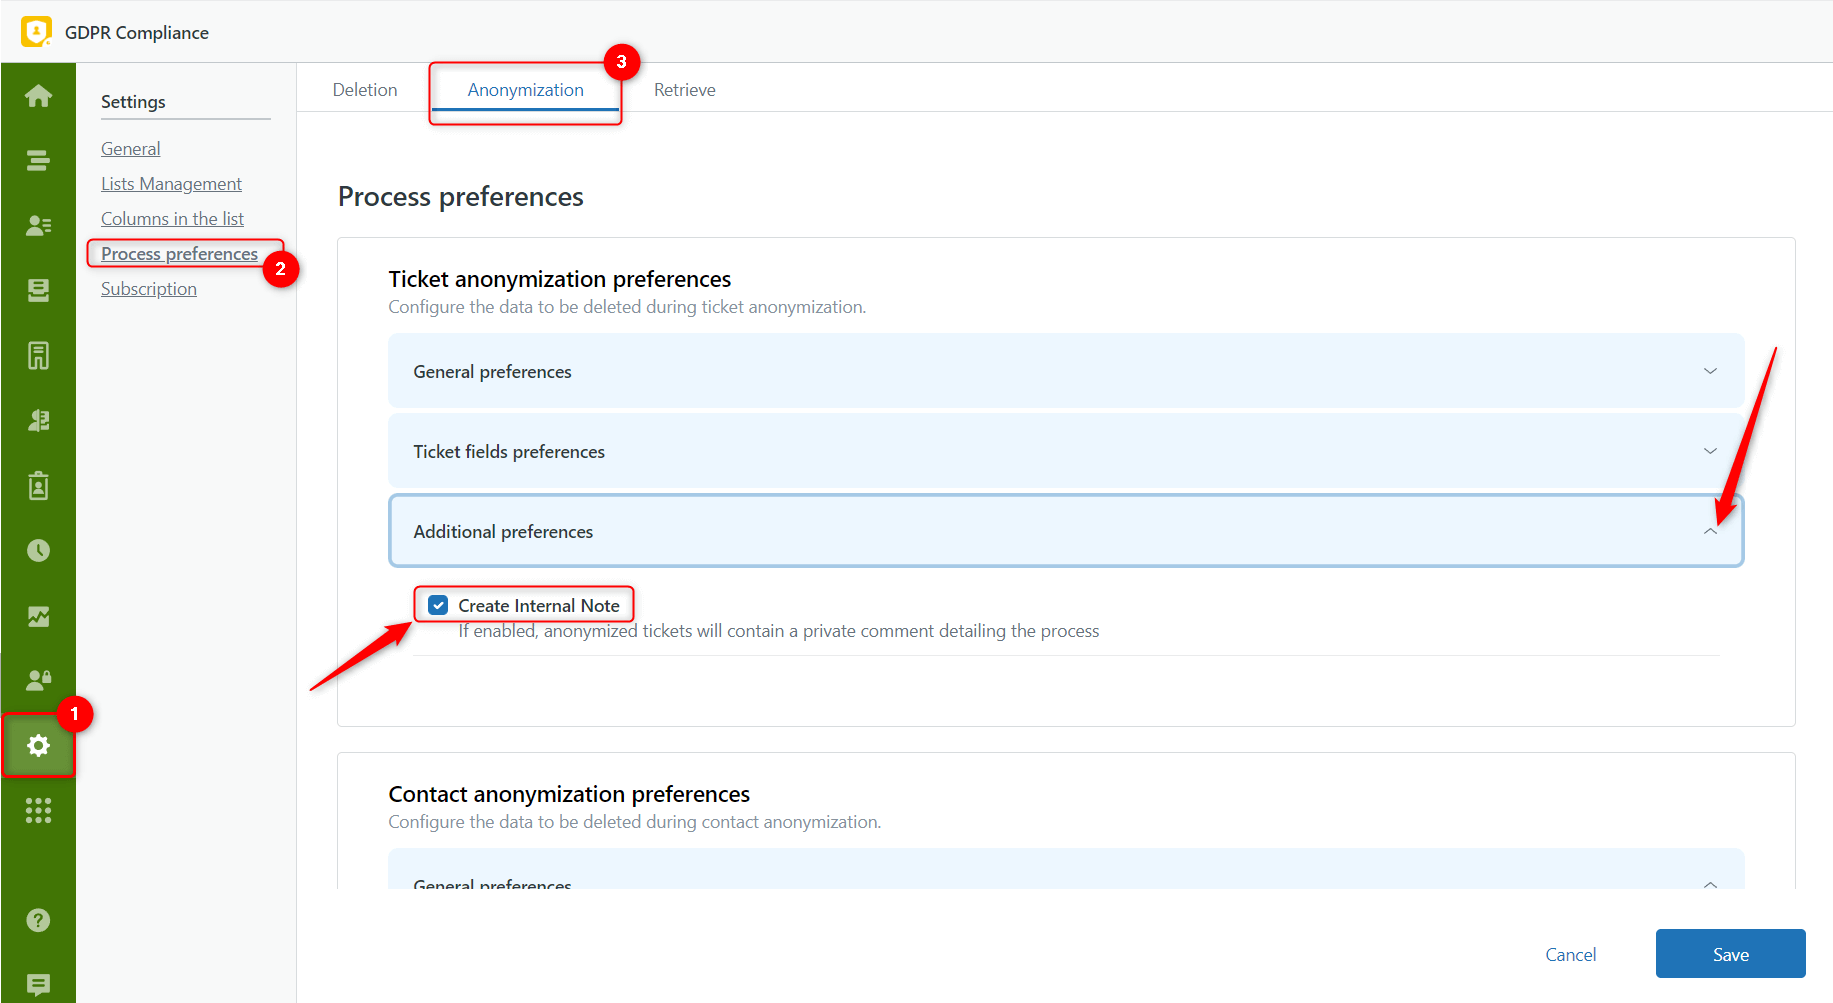This screenshot has width=1833, height=1003.
Task: Open the Subscription settings link
Action: 149,289
